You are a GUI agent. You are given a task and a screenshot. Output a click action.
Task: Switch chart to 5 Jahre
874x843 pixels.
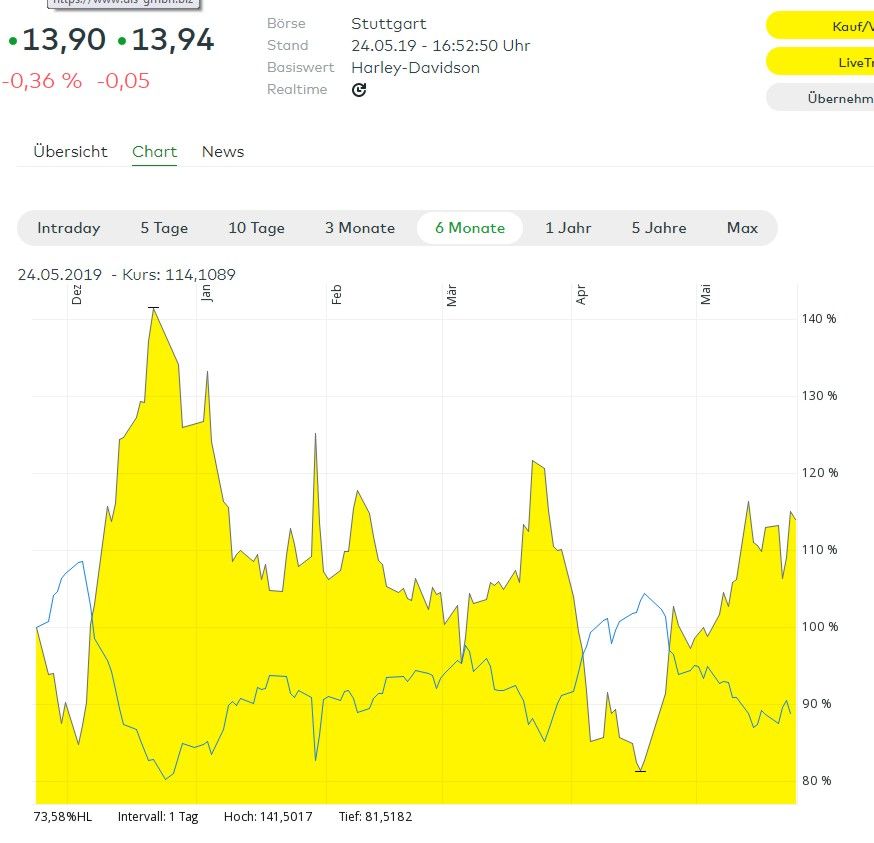[659, 228]
